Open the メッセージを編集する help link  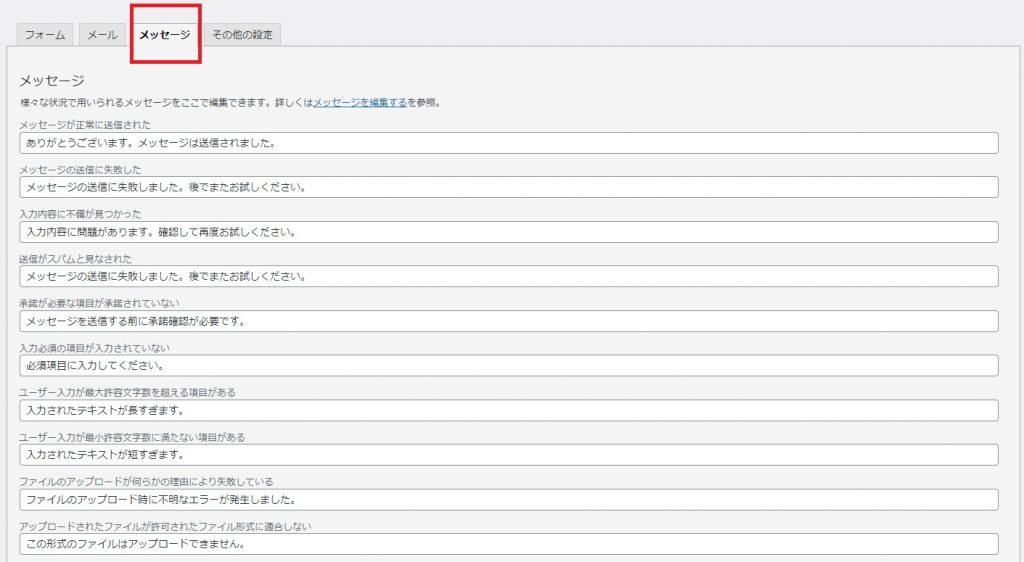[360, 102]
